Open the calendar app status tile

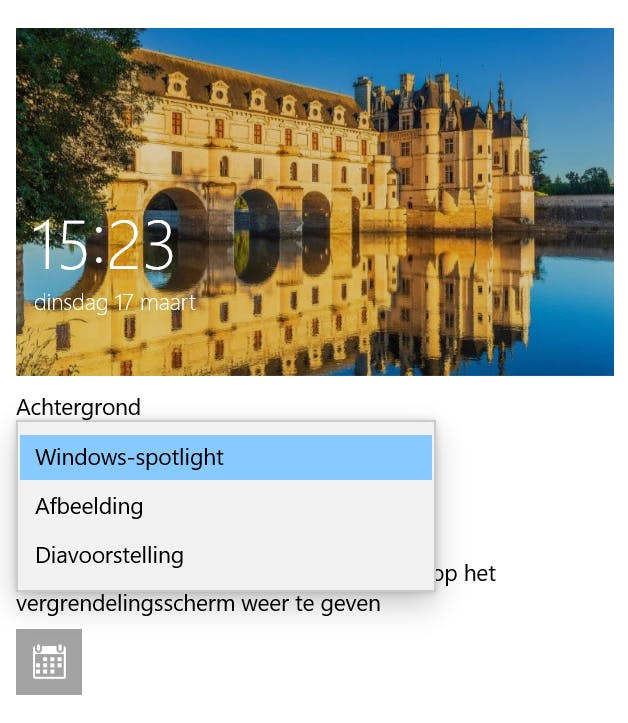[x=49, y=662]
